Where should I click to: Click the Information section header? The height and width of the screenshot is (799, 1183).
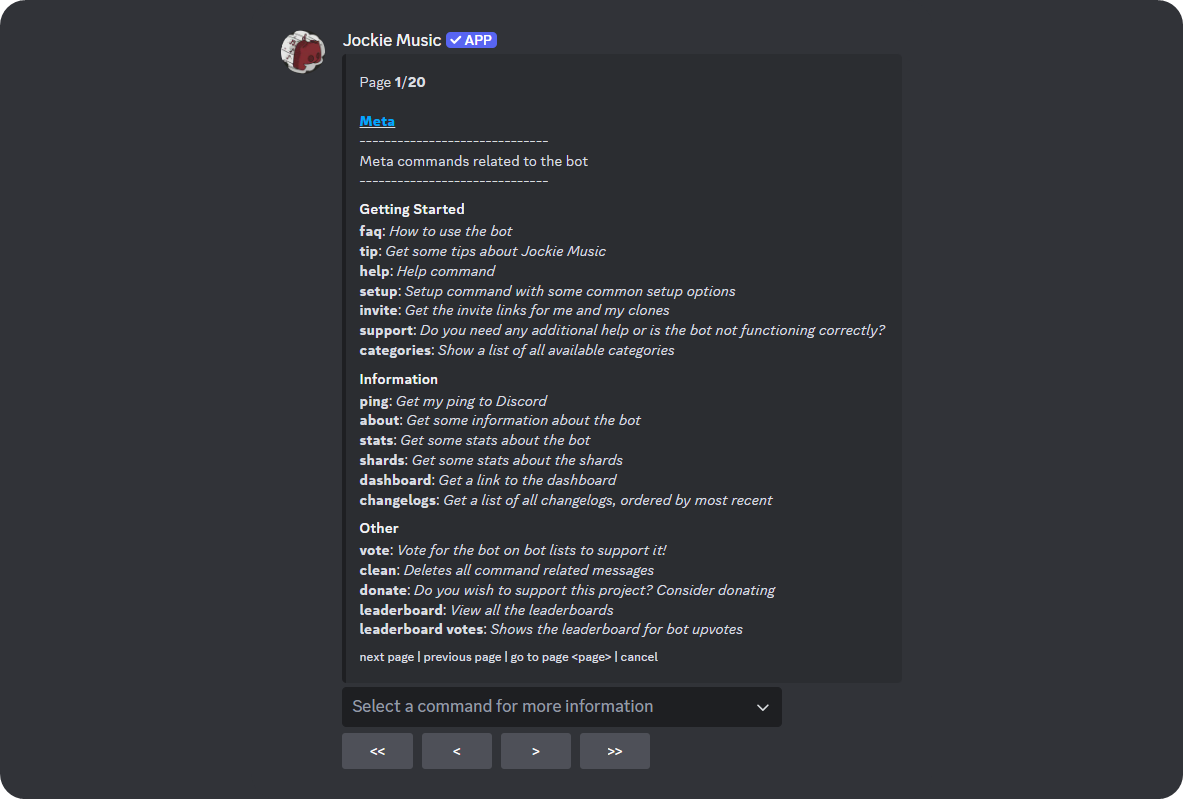pos(398,379)
